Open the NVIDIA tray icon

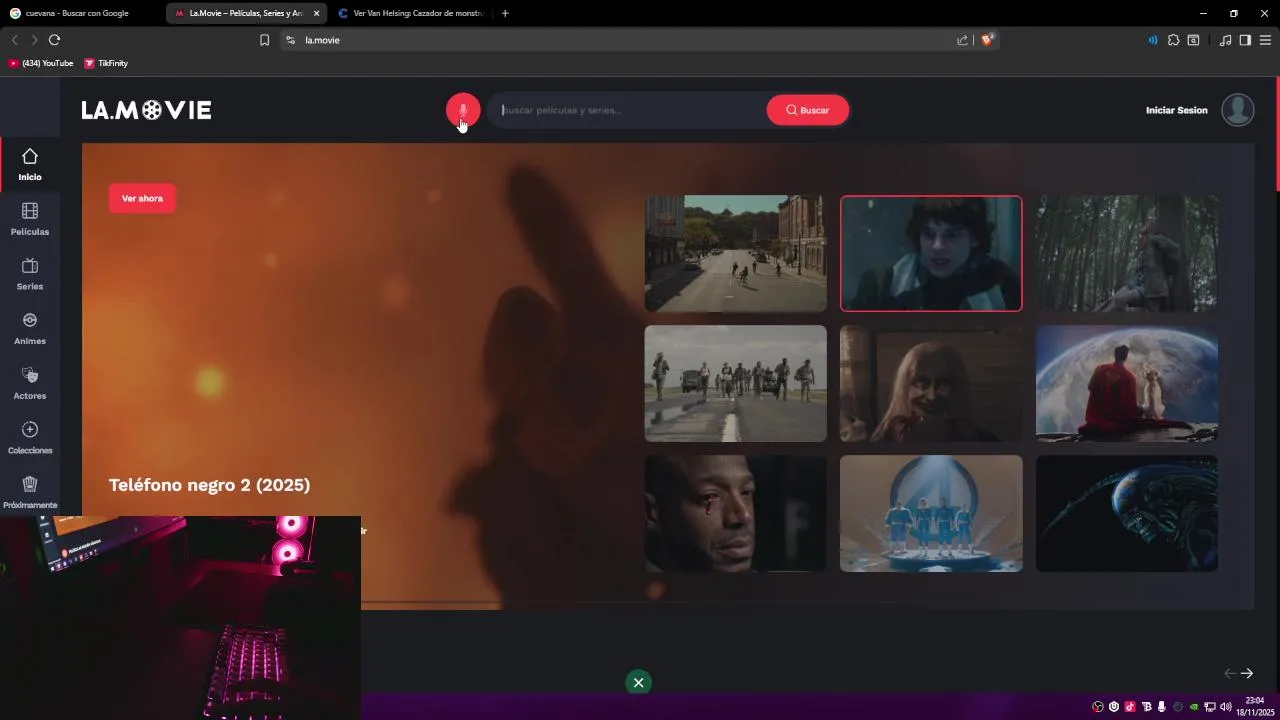coord(1194,707)
